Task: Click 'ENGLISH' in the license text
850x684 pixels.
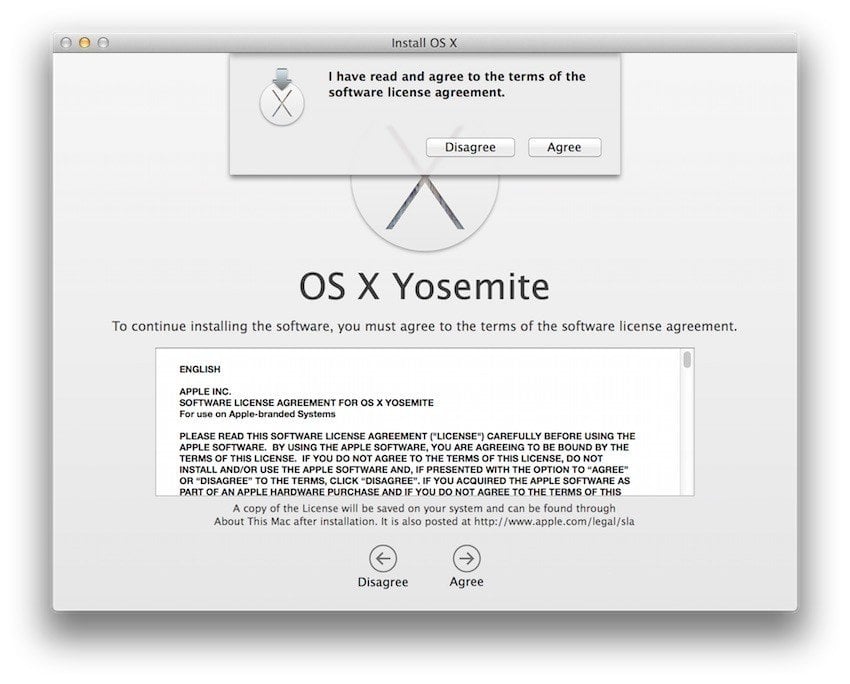Action: [x=200, y=369]
